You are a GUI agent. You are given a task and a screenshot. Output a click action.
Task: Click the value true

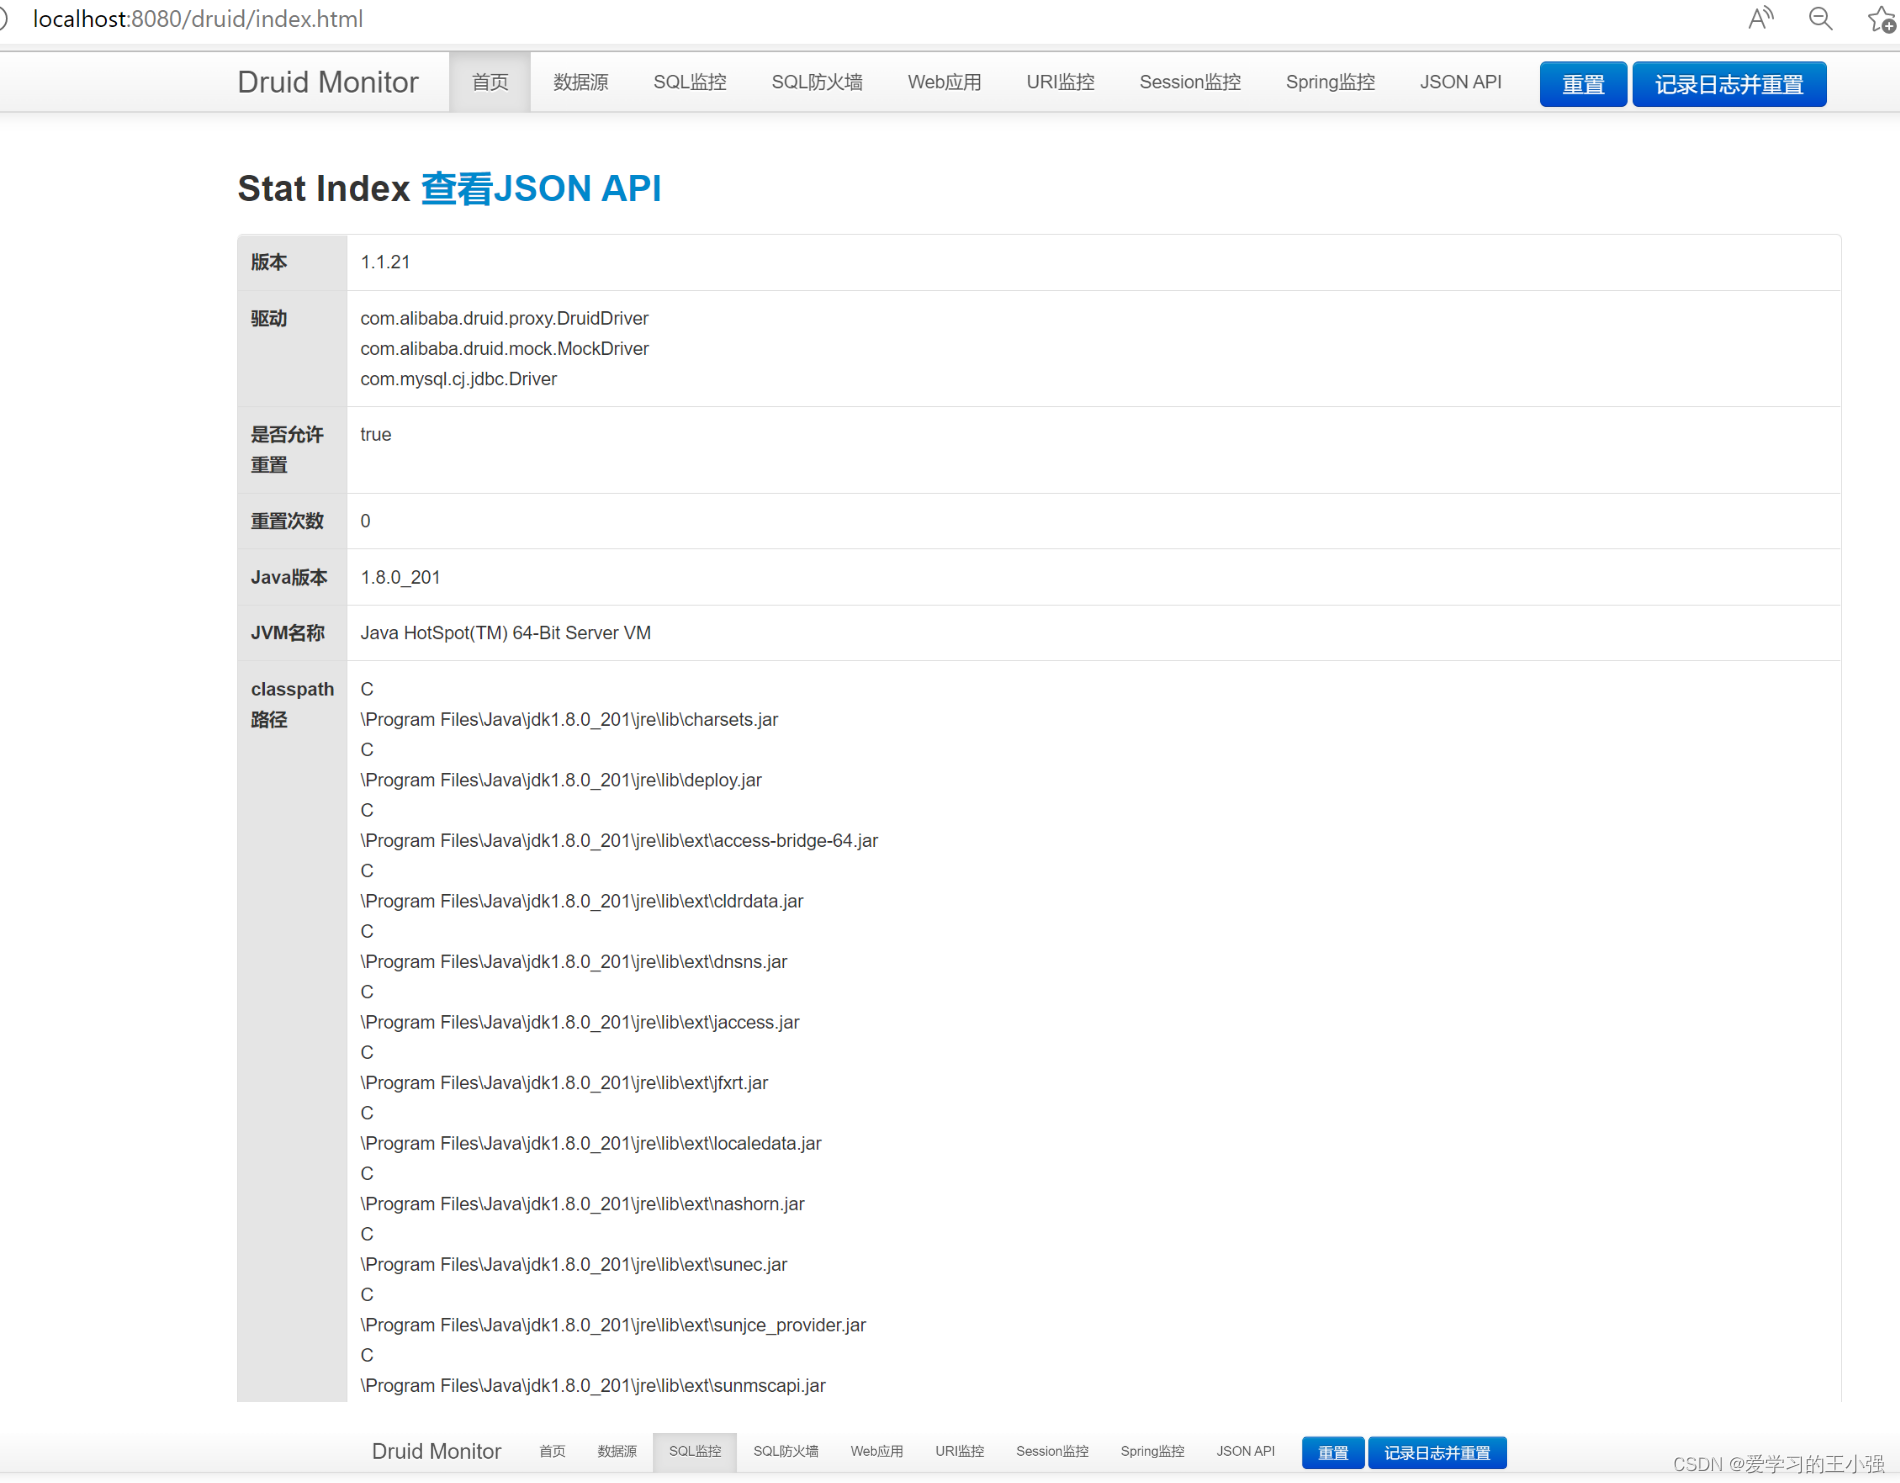click(x=376, y=434)
